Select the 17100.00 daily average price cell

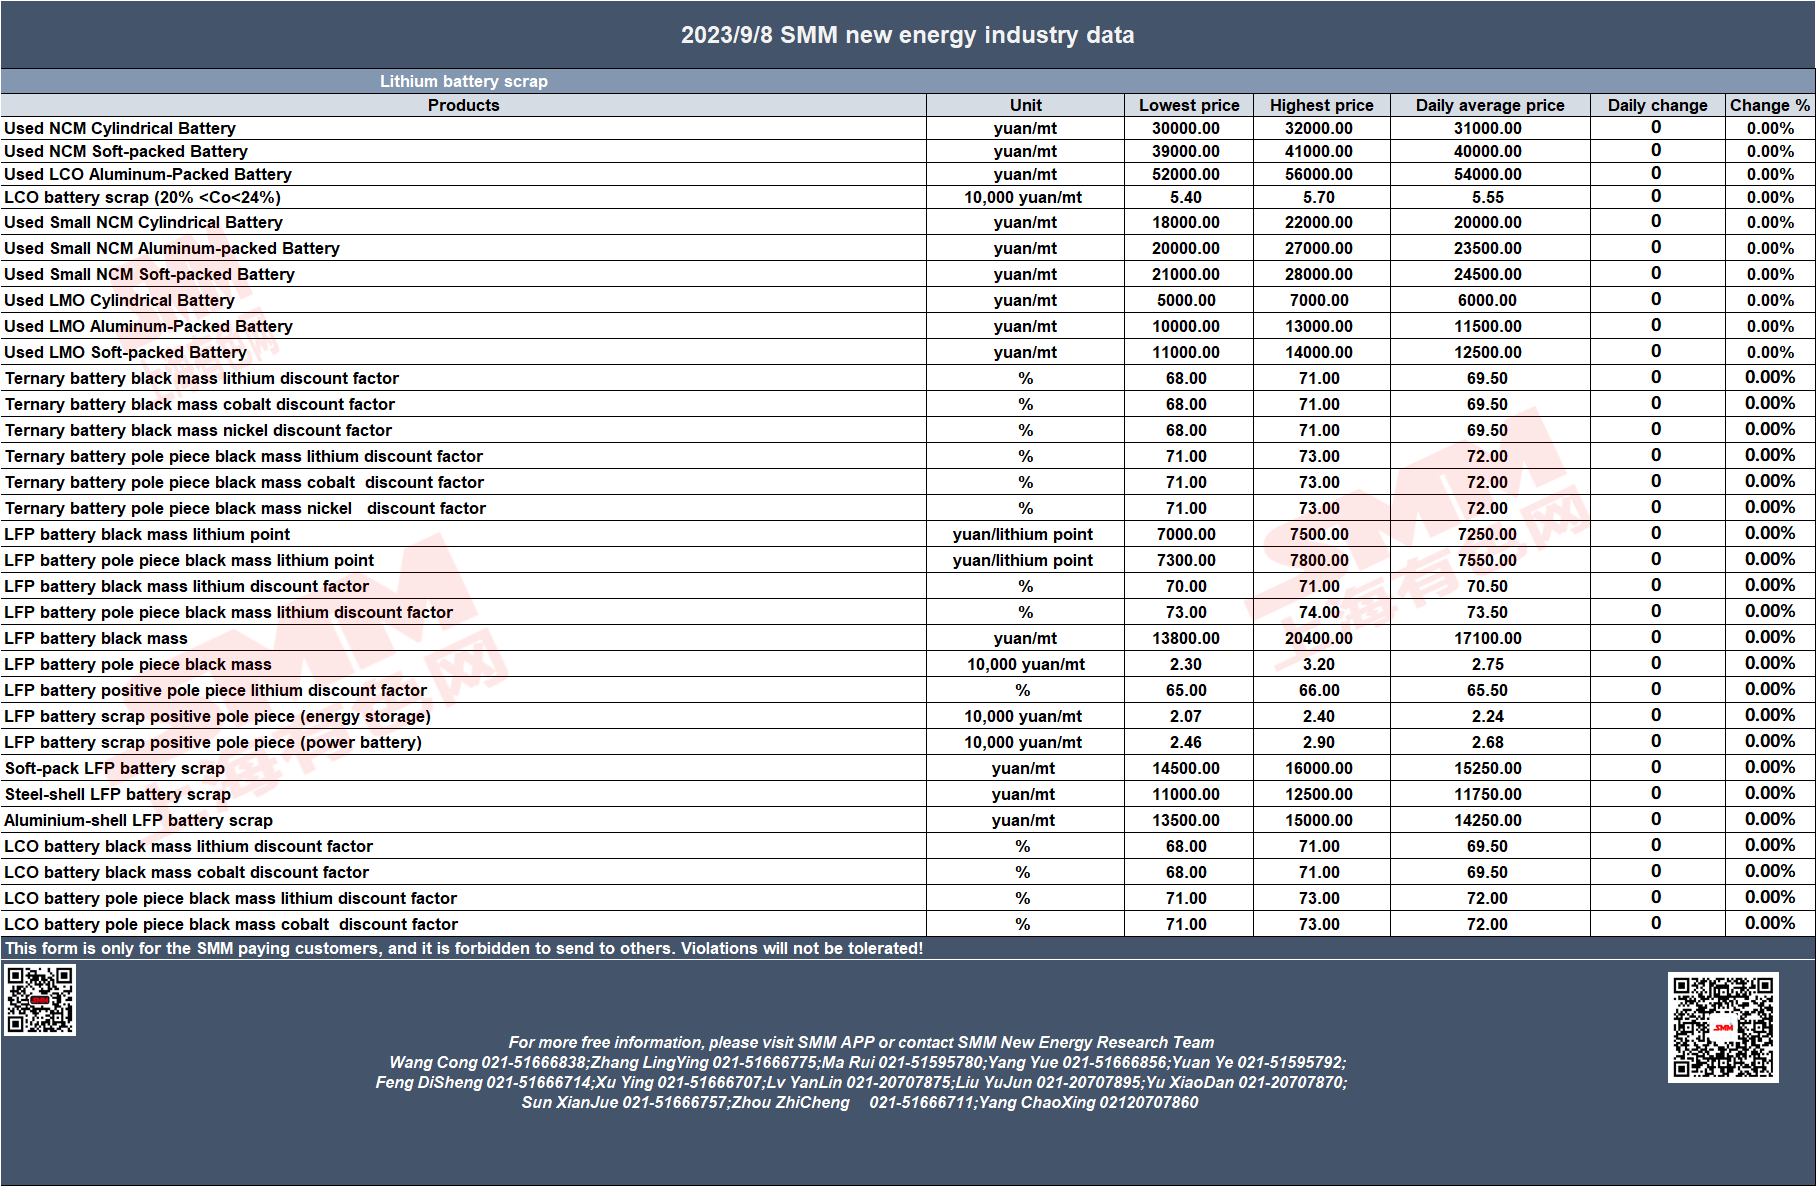click(1490, 638)
